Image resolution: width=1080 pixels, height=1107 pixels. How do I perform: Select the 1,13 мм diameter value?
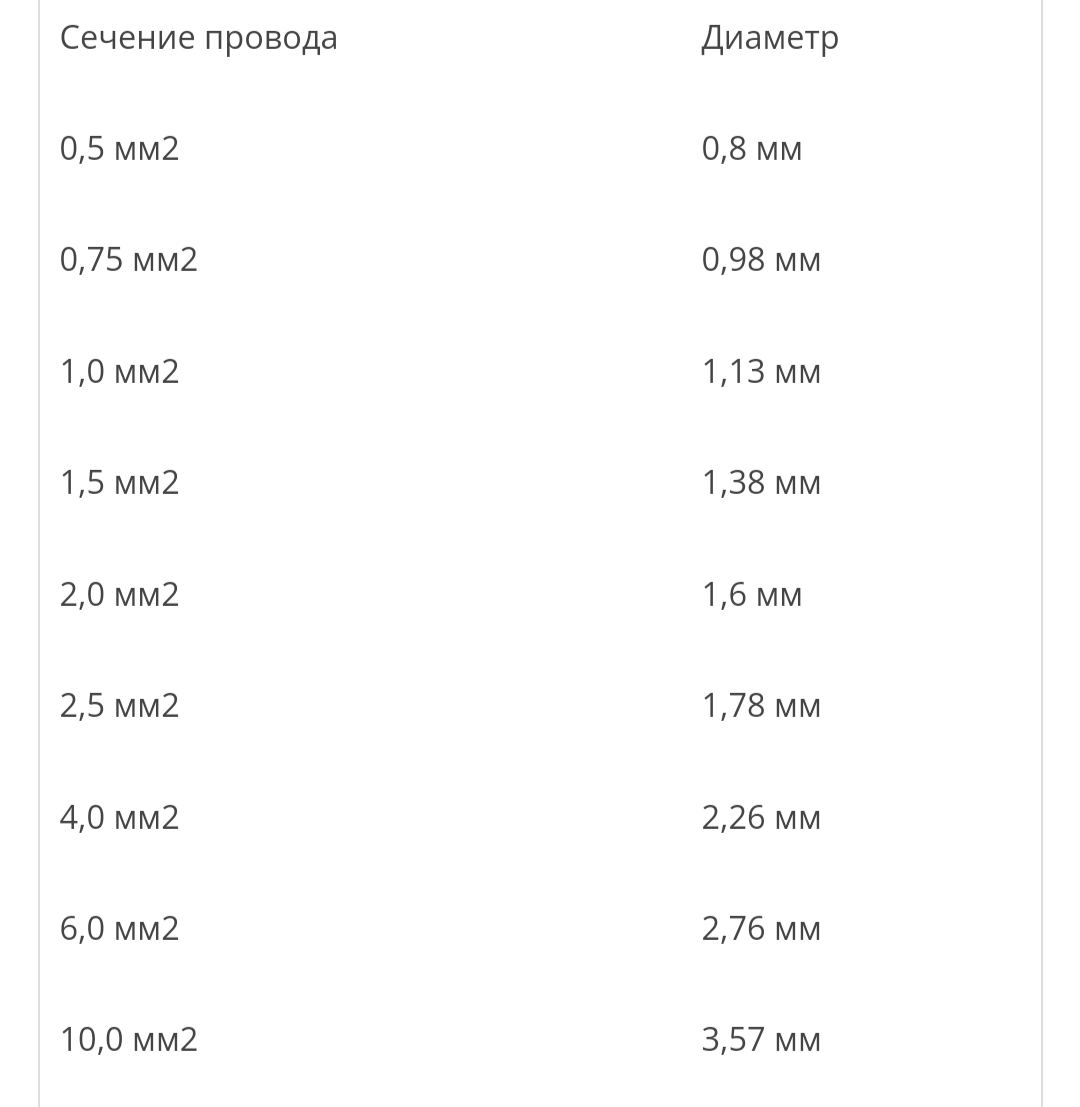[x=761, y=371]
